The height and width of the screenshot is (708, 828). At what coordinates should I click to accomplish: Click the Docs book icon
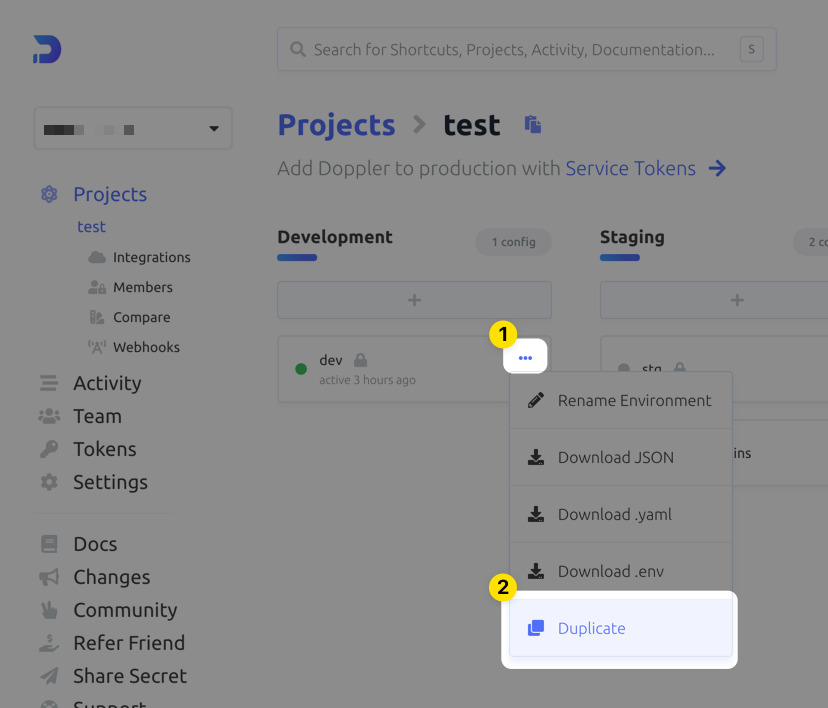tap(49, 544)
